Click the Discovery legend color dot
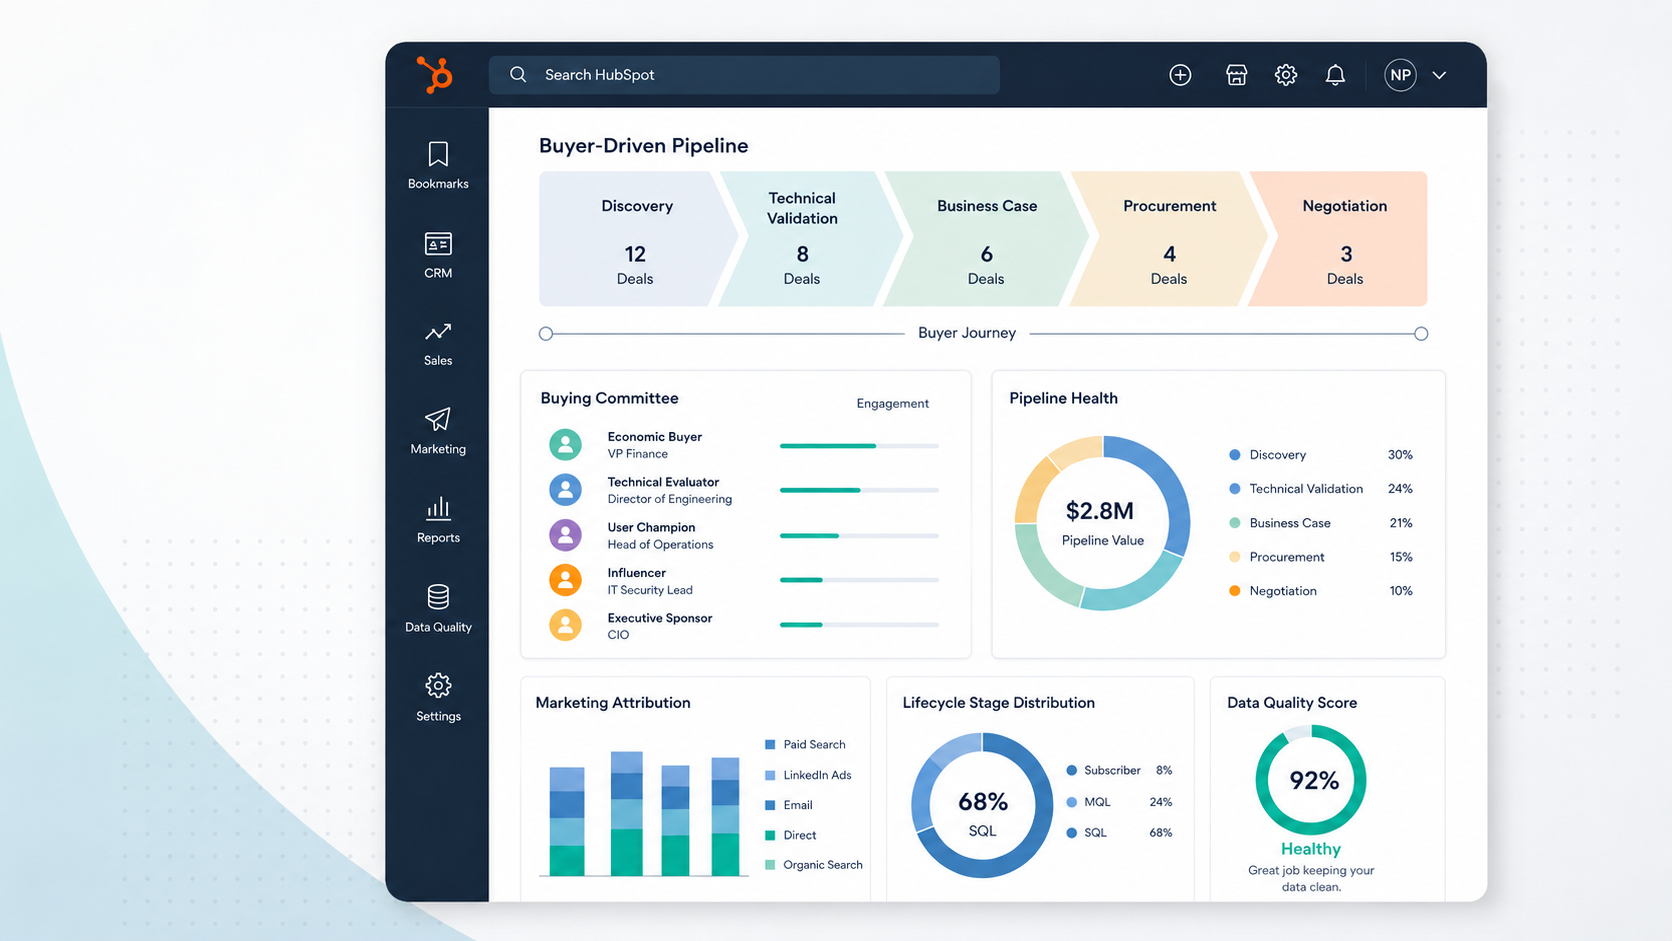Image resolution: width=1672 pixels, height=941 pixels. (1235, 455)
